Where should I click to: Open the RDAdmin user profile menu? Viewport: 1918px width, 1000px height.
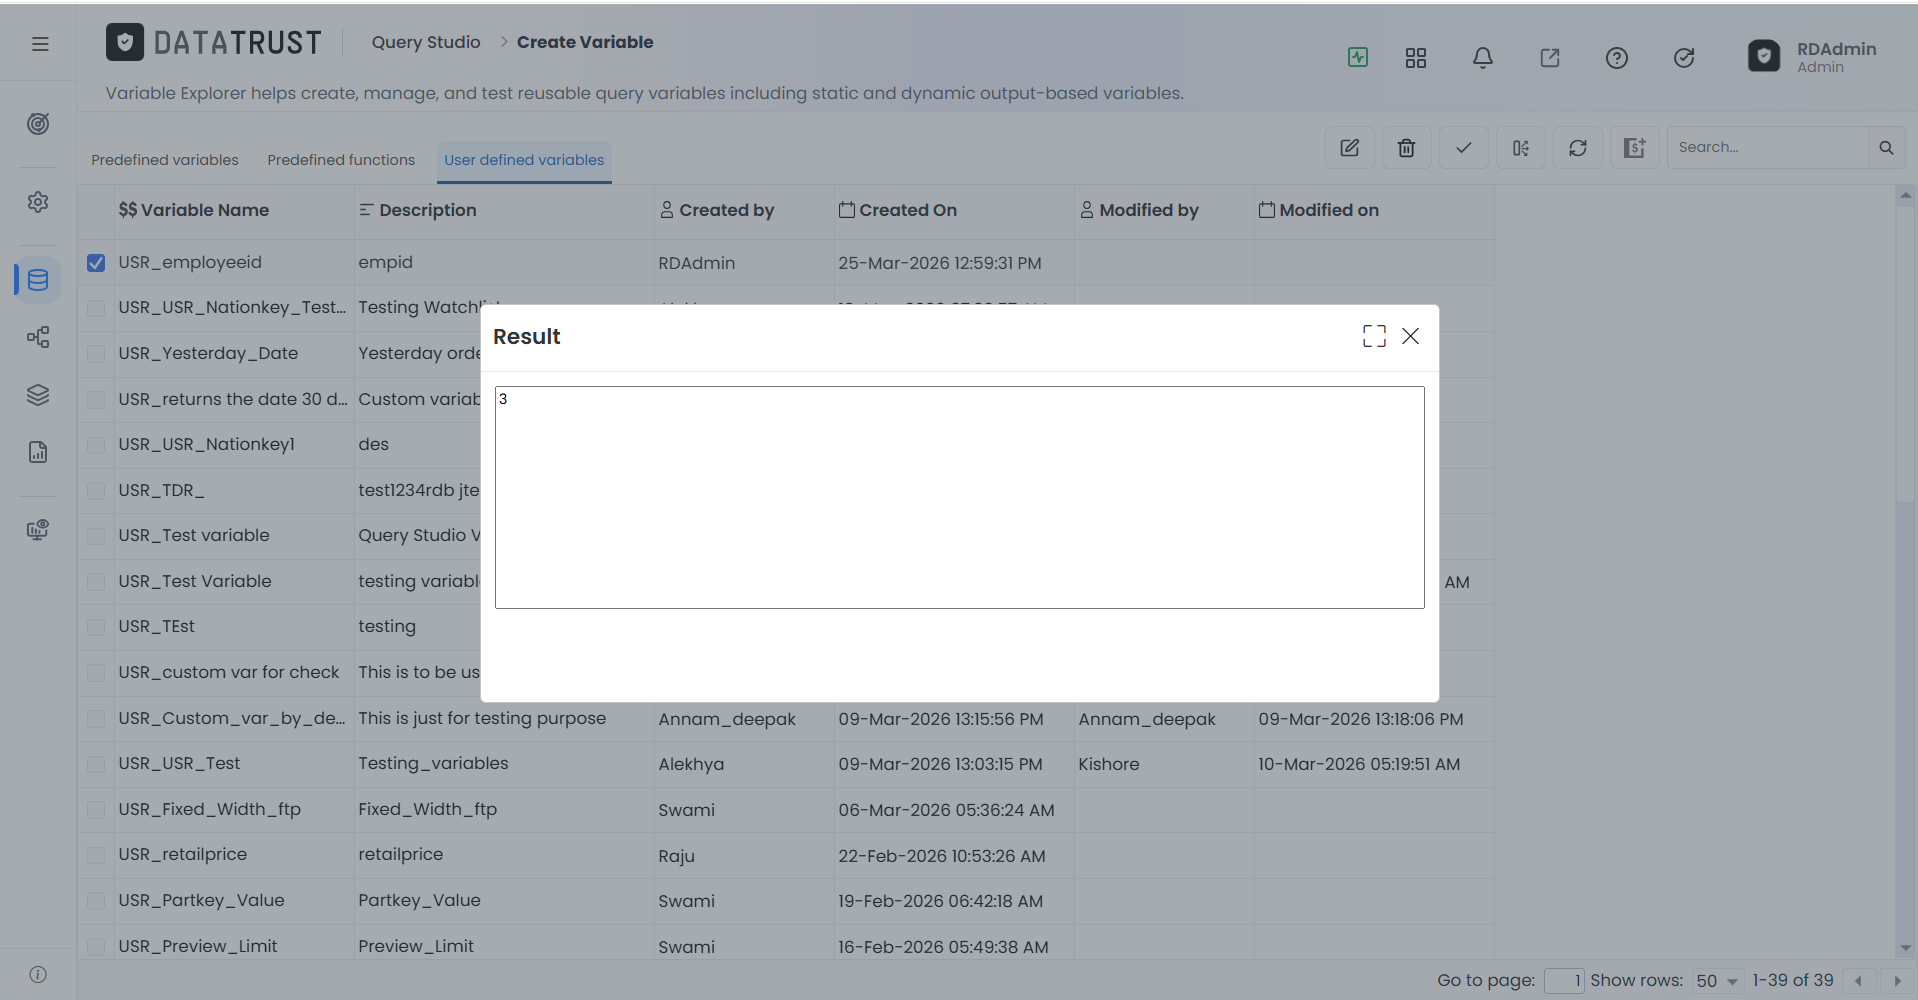(x=1812, y=57)
